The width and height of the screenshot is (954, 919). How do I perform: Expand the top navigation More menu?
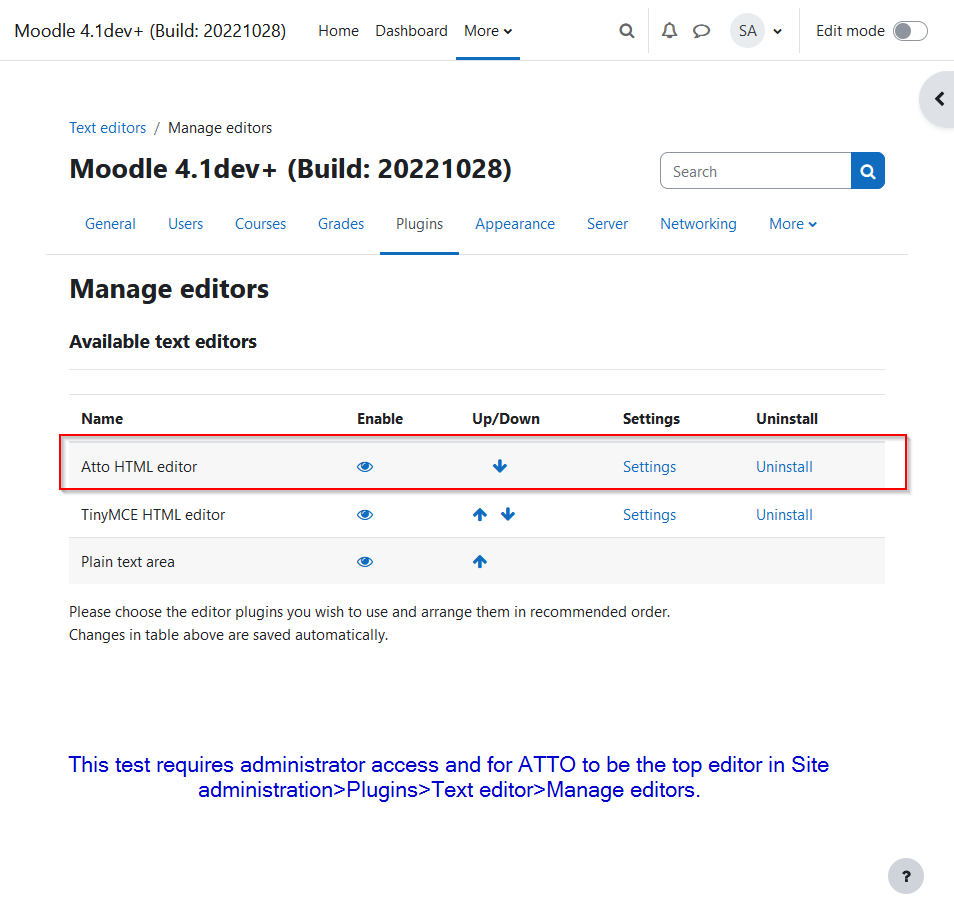(x=488, y=31)
